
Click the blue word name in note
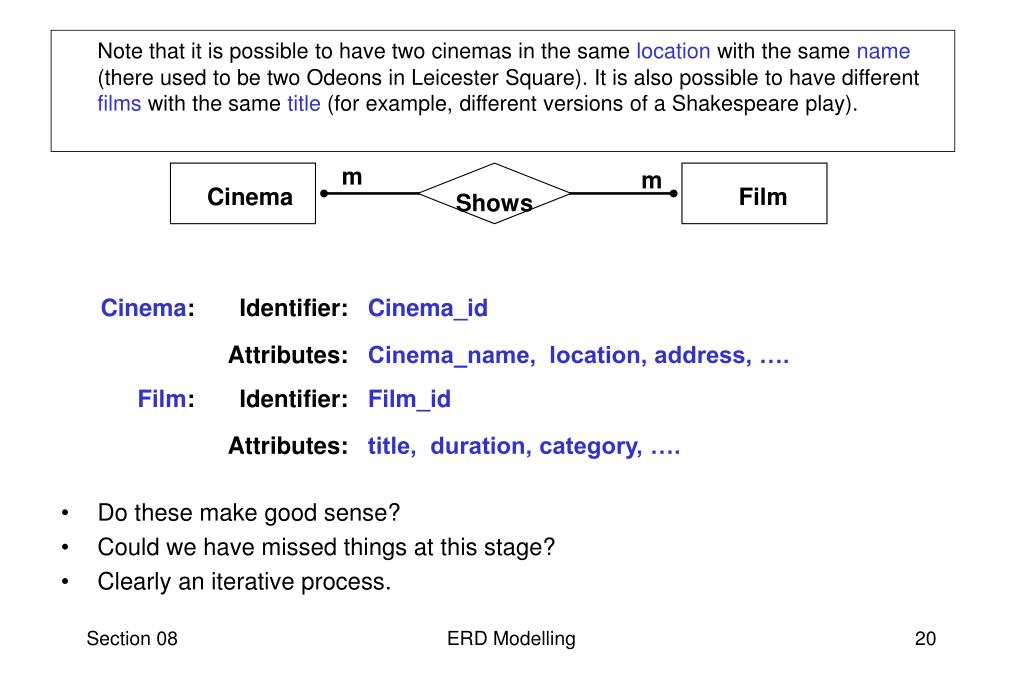coord(883,51)
